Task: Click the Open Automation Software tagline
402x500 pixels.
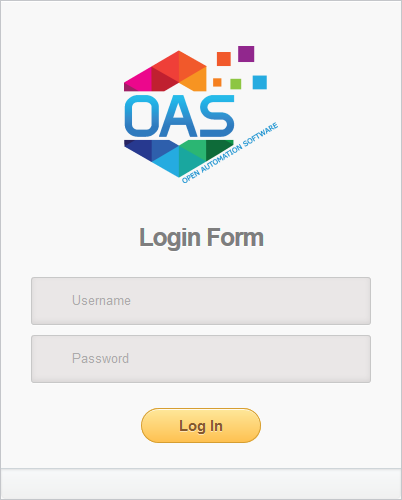Action: [230, 153]
